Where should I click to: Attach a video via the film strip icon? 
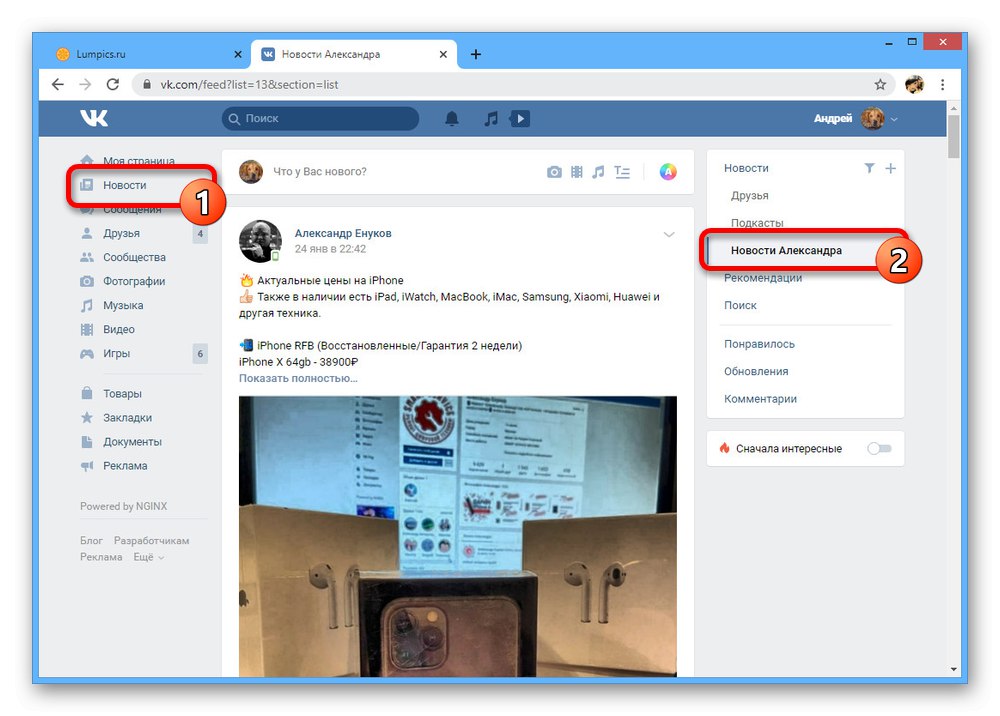pos(577,172)
